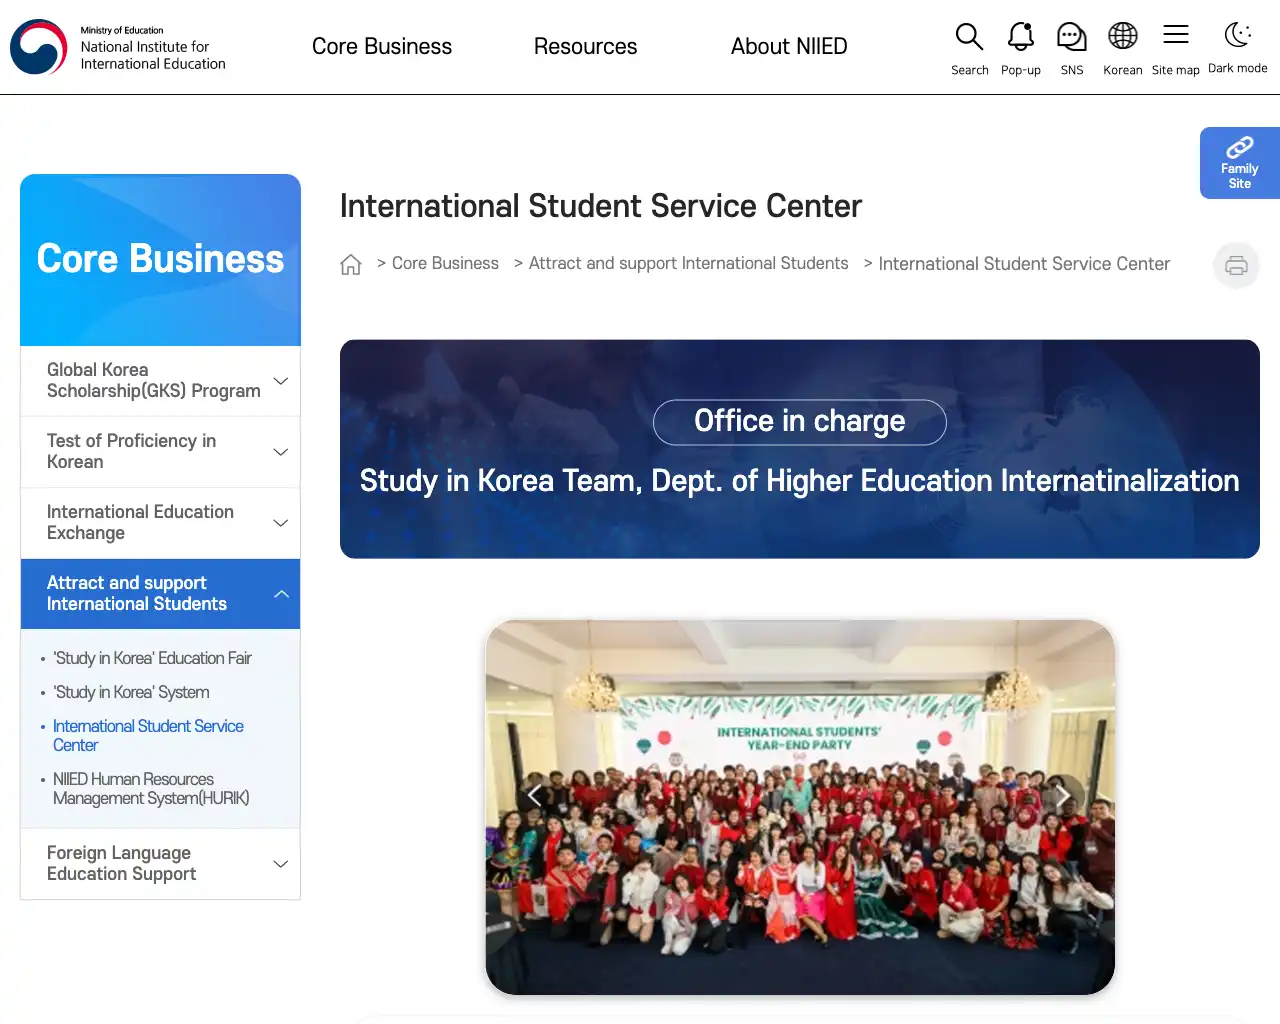The height and width of the screenshot is (1024, 1280).
Task: Open the Site map hamburger icon
Action: 1176,35
